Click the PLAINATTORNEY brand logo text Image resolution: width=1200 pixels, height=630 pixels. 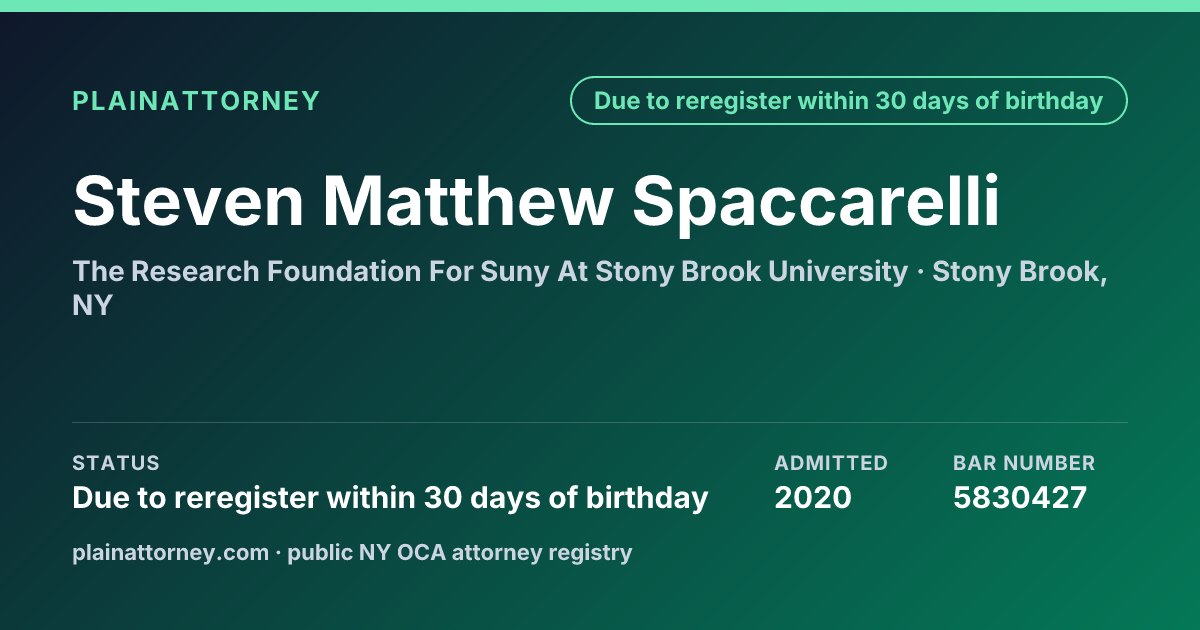coord(196,101)
